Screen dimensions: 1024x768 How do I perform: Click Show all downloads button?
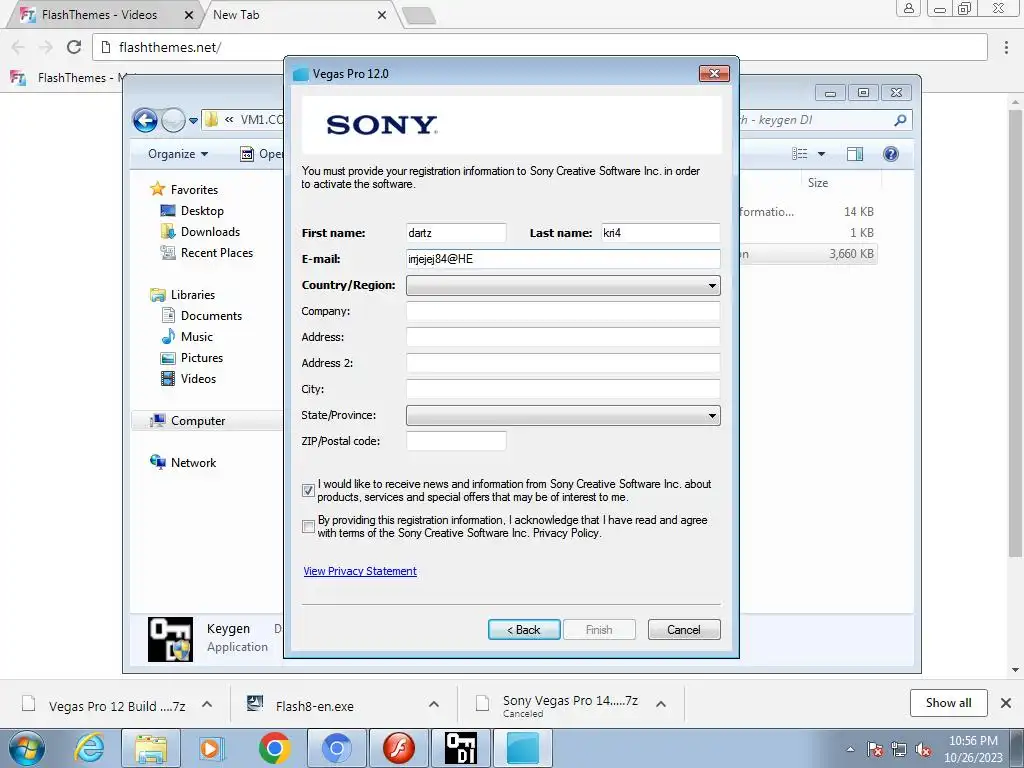pos(948,703)
